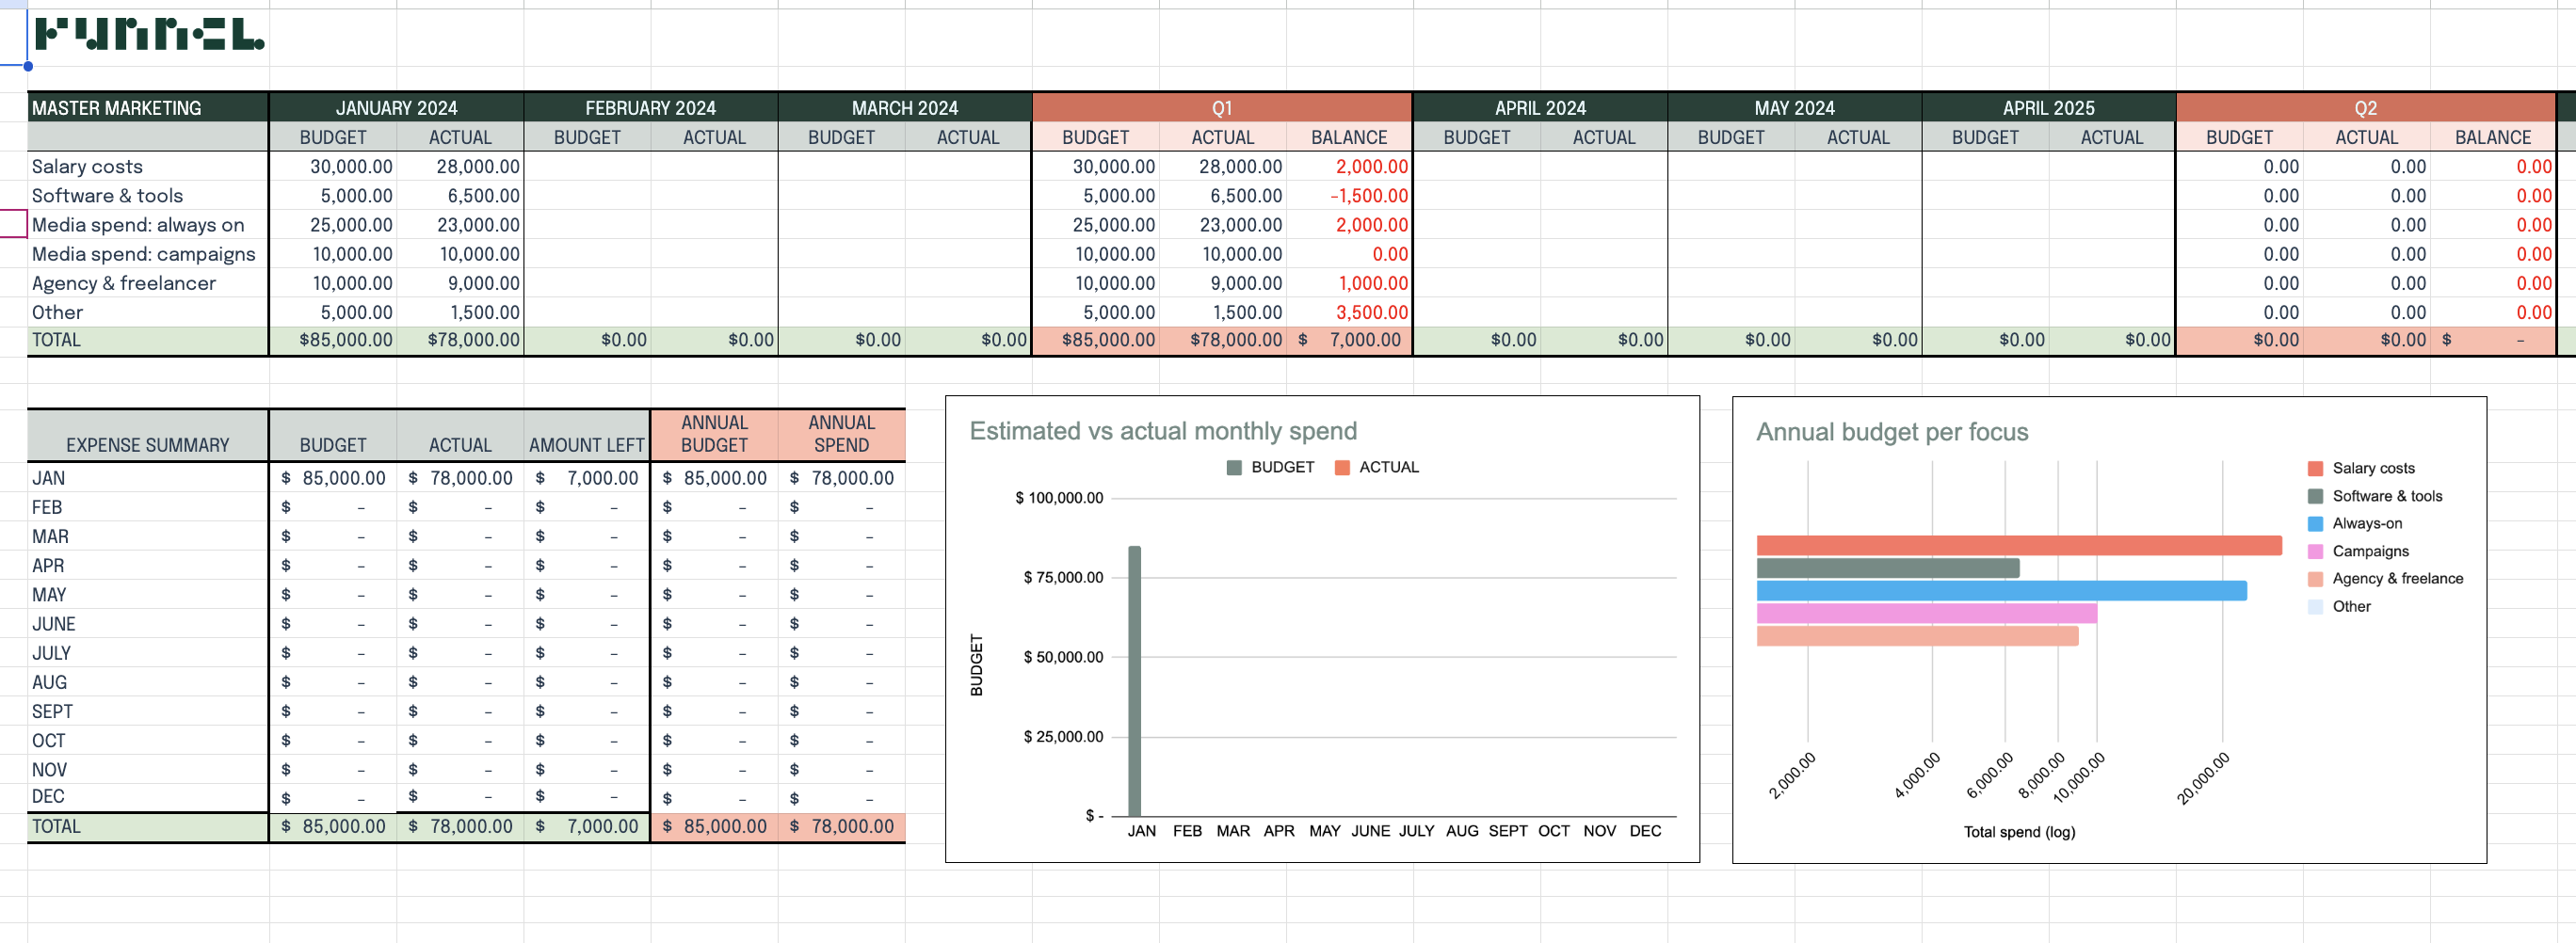Select the Q2 header cell
2576x943 pixels.
(2365, 108)
